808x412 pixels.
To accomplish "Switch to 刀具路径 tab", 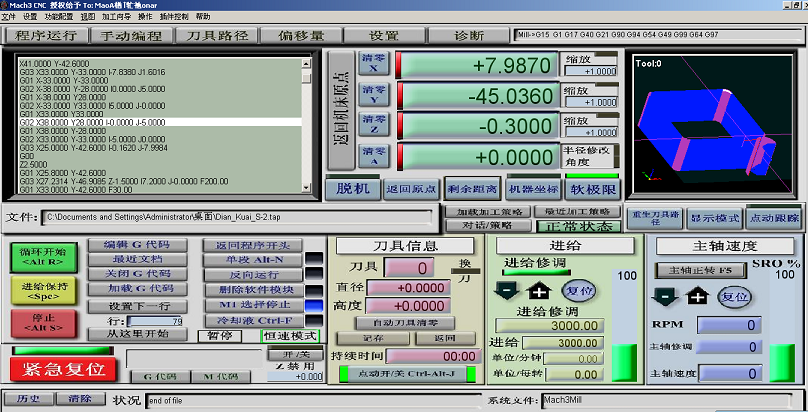I will (x=216, y=36).
